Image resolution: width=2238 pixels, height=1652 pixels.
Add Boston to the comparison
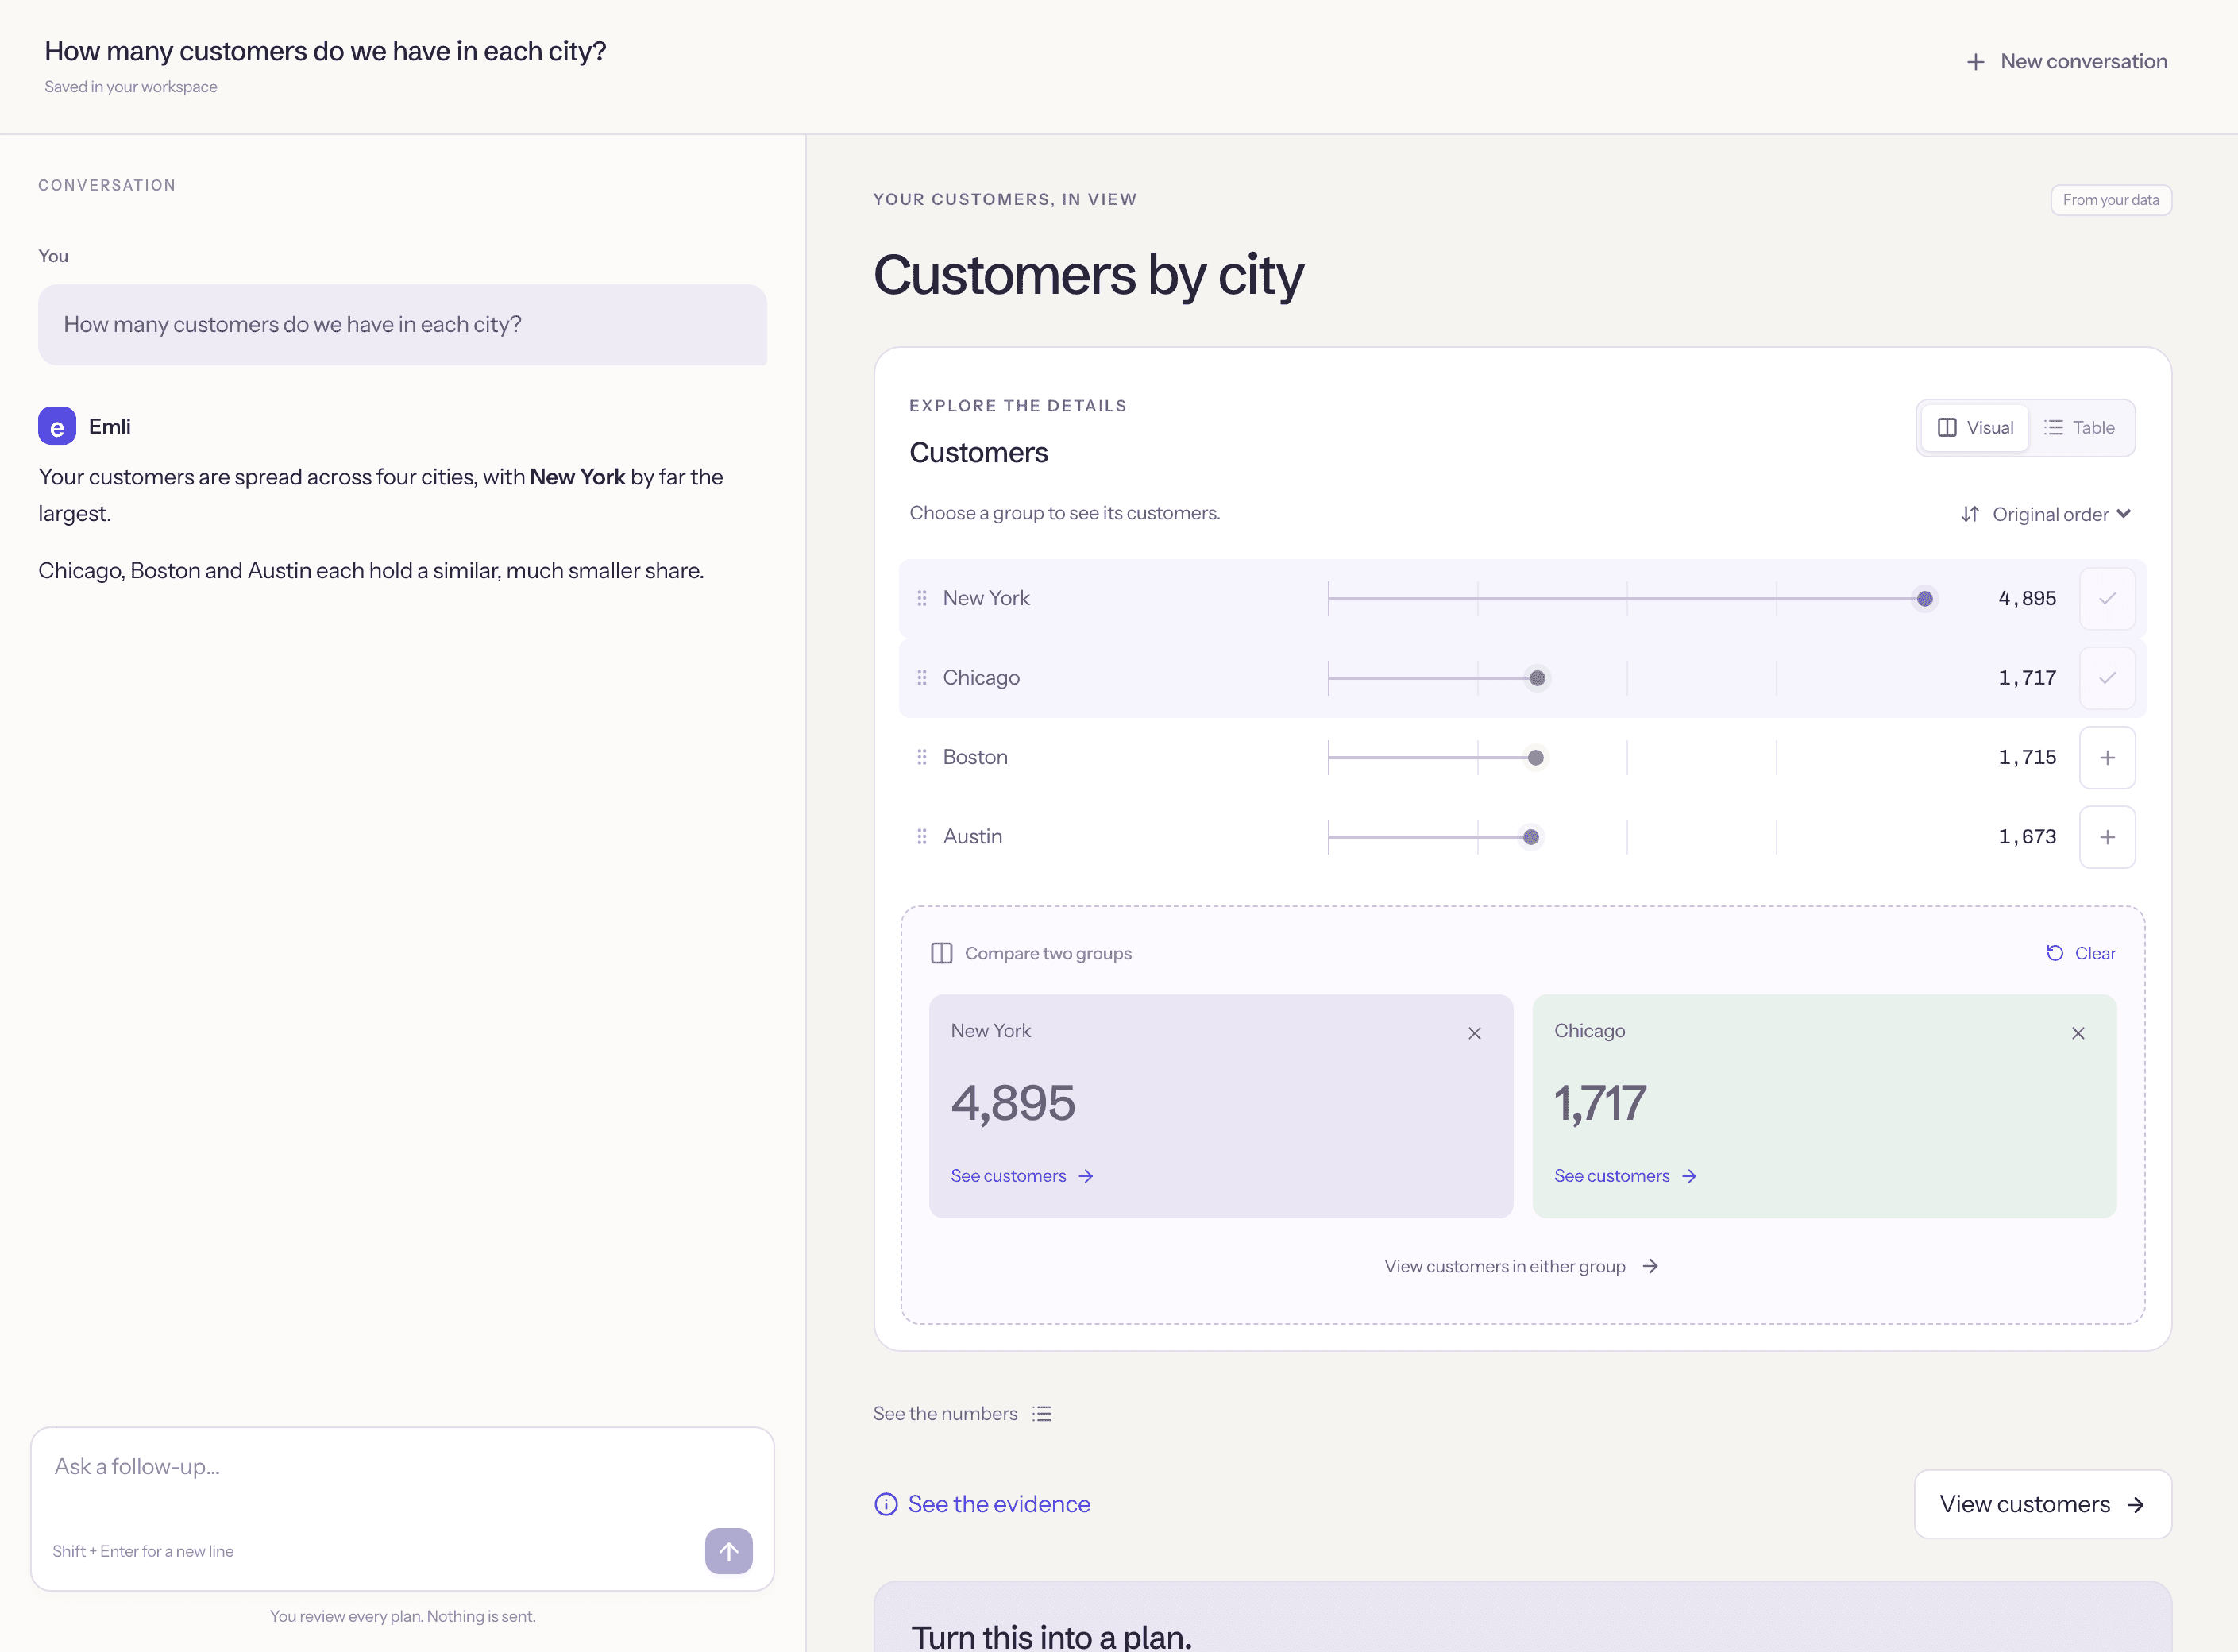point(2107,758)
